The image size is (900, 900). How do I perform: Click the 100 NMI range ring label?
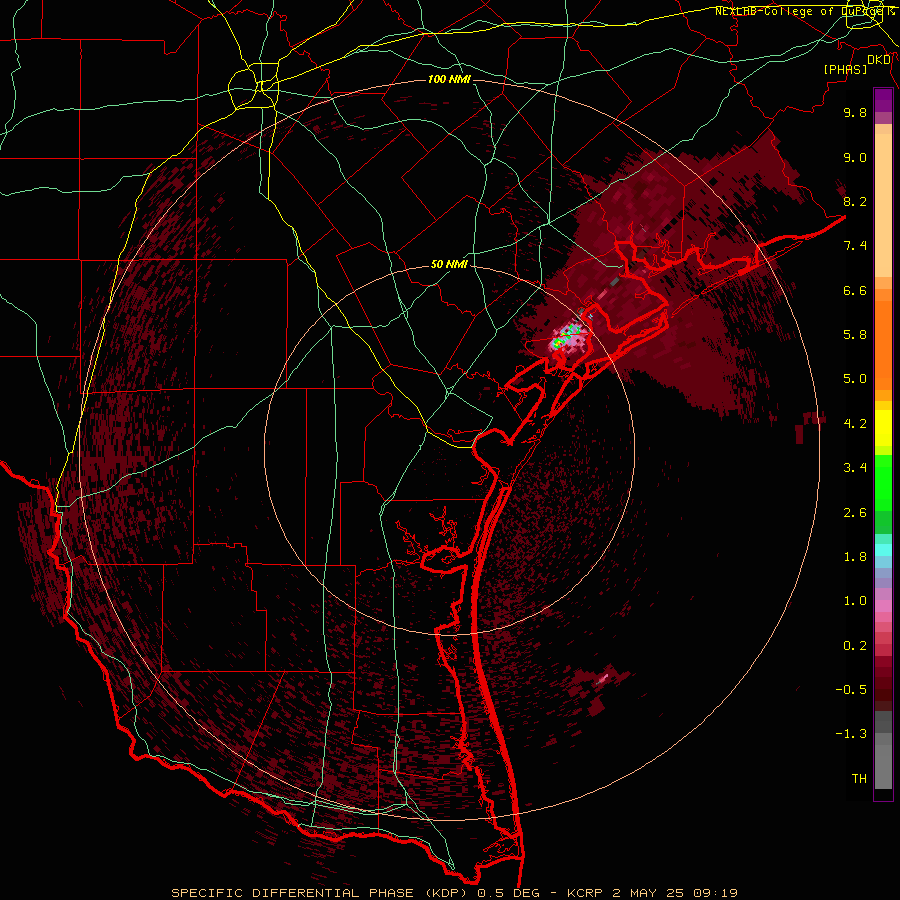click(x=449, y=79)
